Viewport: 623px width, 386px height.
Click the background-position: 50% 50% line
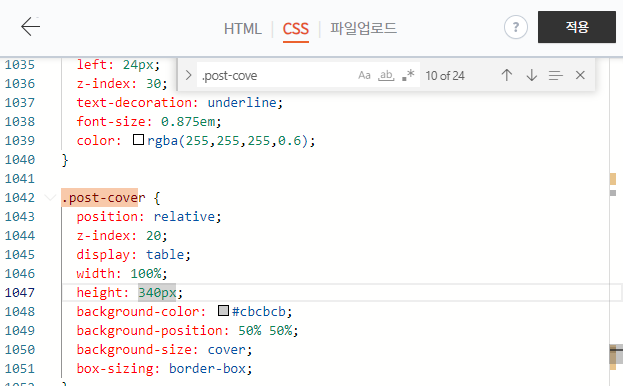pos(187,330)
